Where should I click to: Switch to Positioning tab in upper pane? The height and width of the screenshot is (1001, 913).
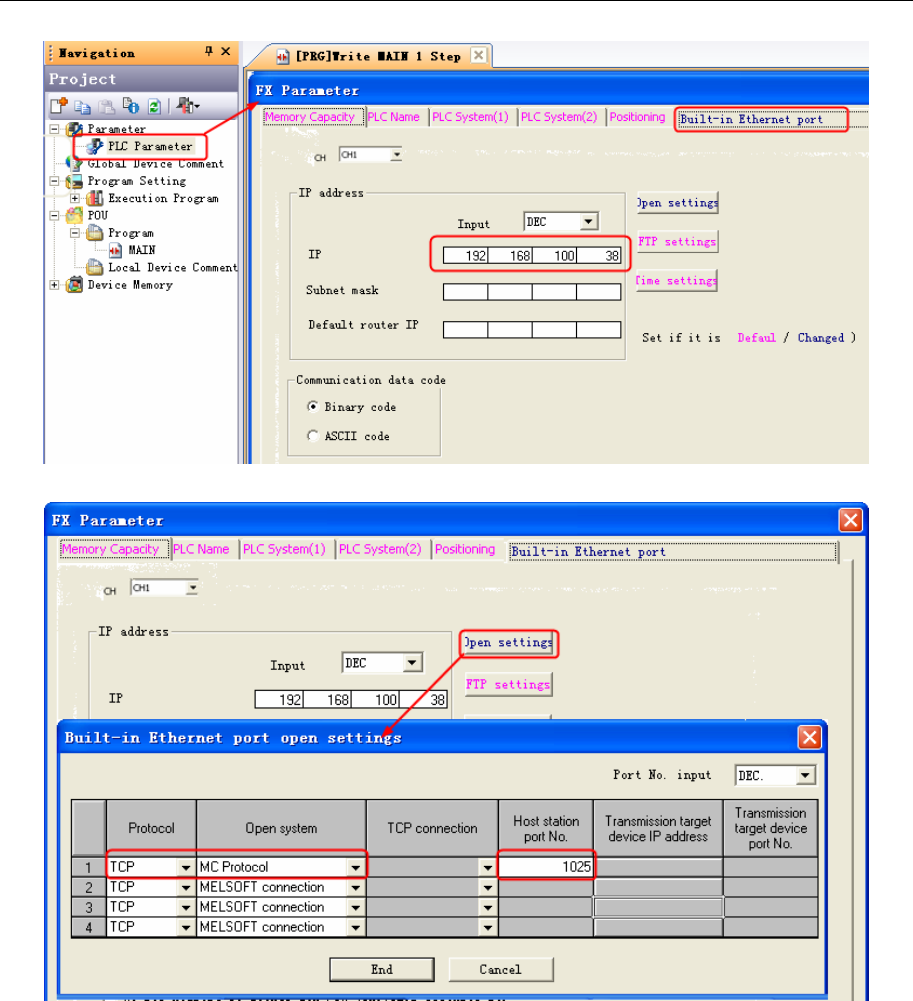(x=637, y=117)
